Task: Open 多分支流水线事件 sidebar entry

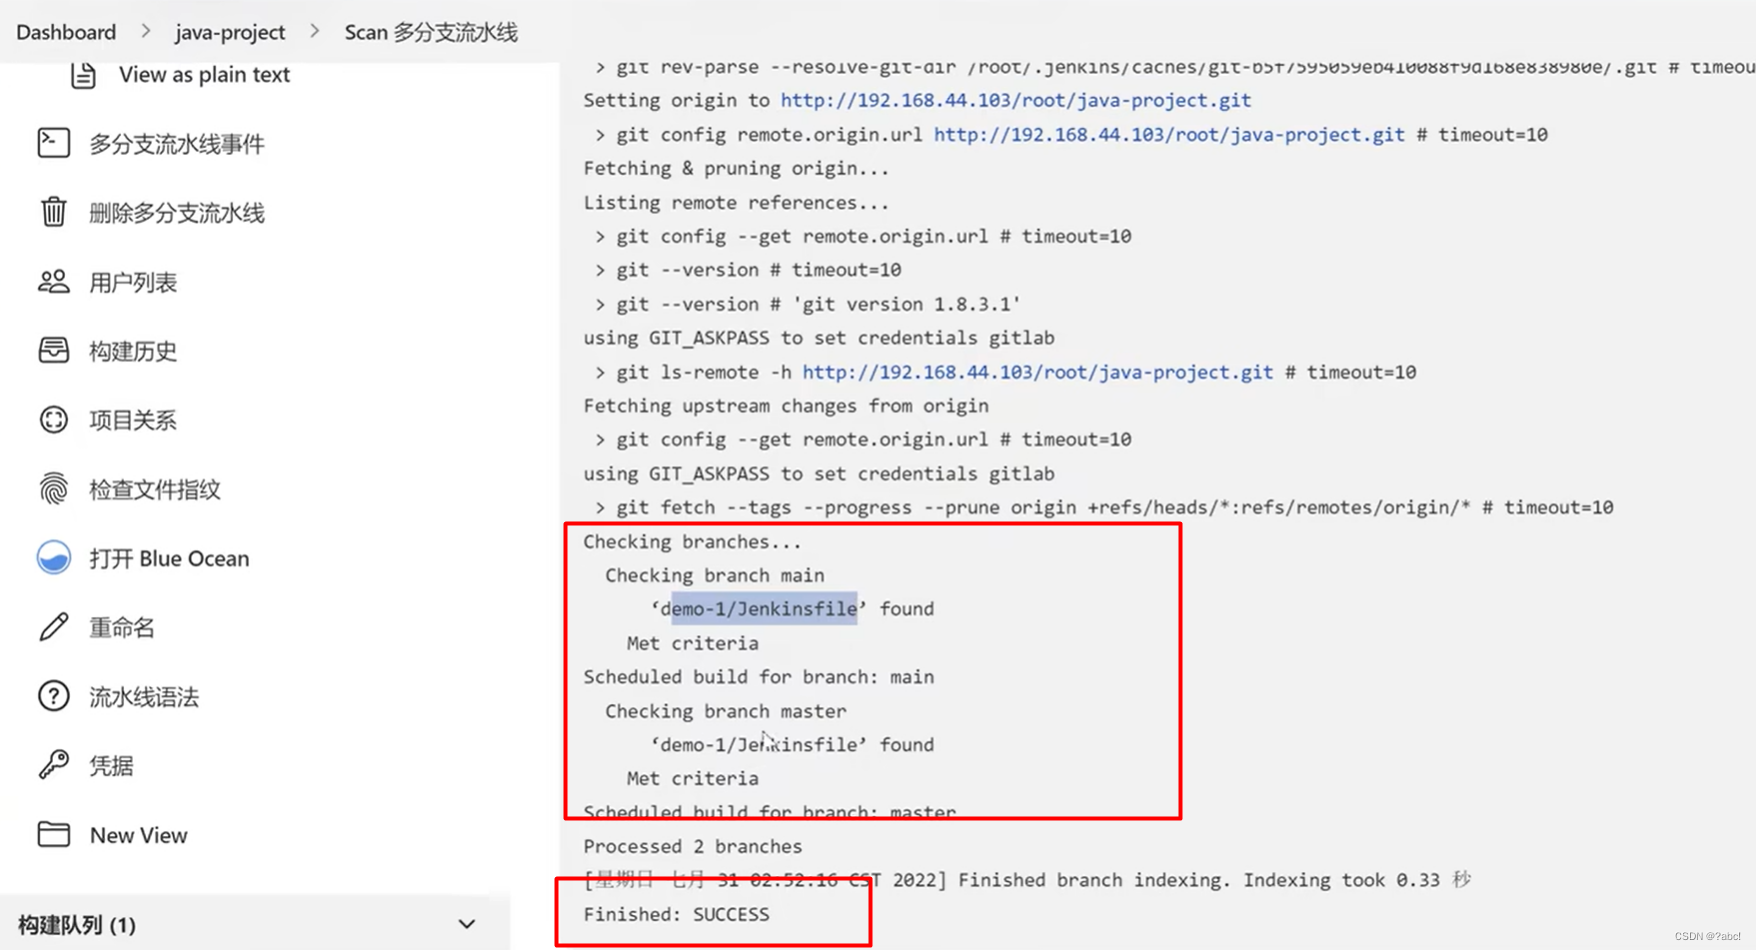Action: tap(177, 144)
